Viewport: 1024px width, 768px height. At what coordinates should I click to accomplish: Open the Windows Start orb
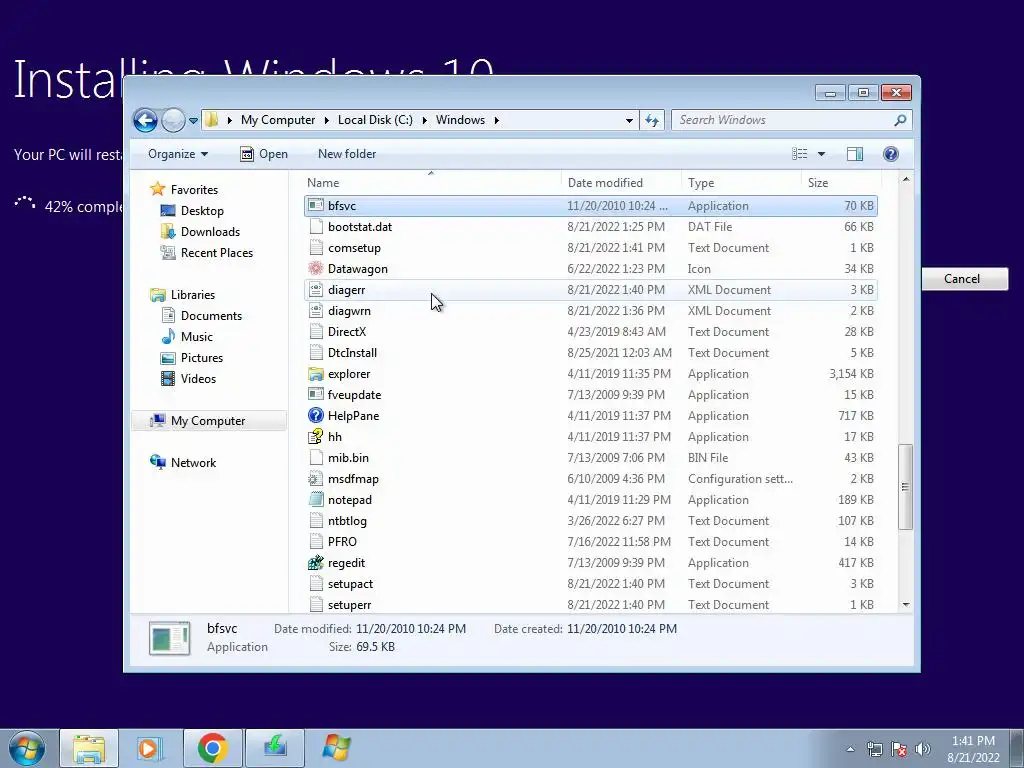click(27, 748)
